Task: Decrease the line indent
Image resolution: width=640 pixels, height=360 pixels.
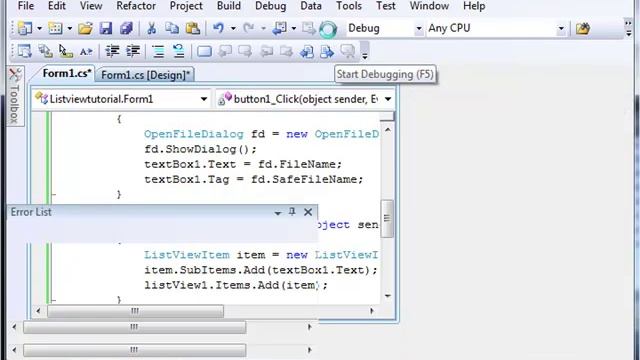Action: (112, 51)
